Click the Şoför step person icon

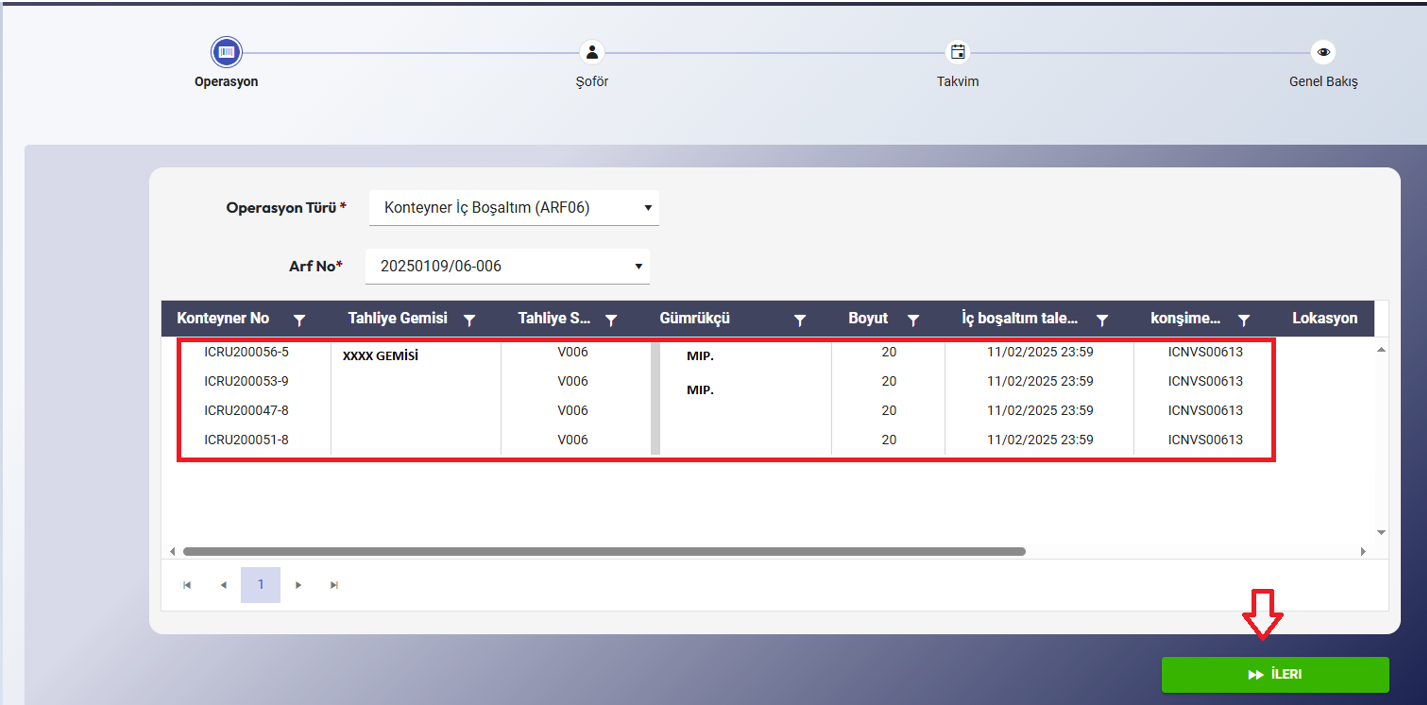pos(592,52)
